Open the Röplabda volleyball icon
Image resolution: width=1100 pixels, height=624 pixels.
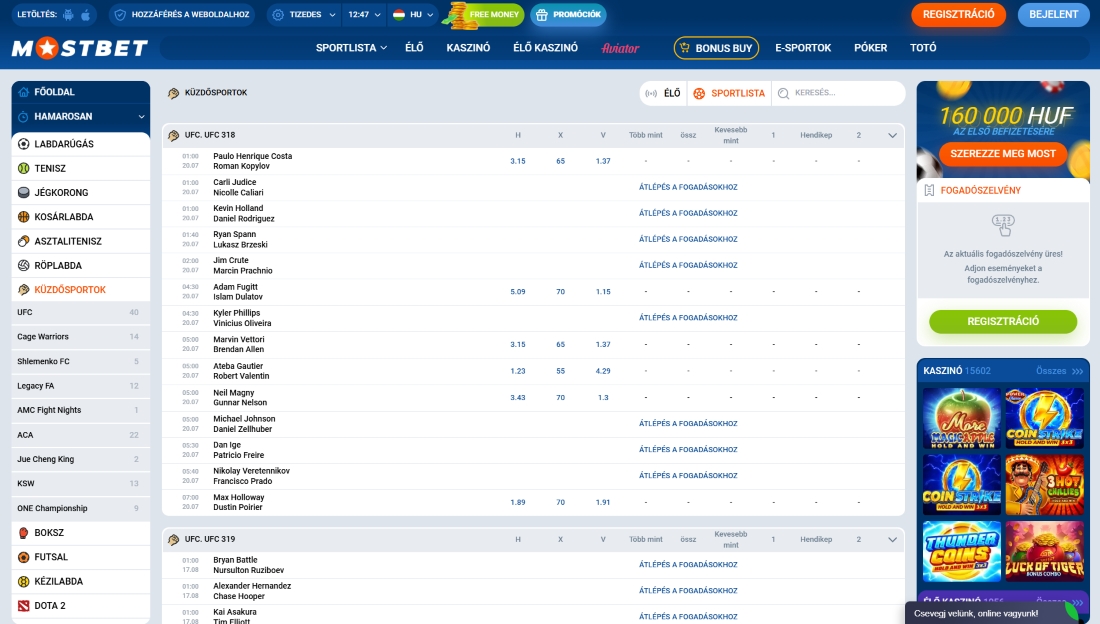coord(23,265)
